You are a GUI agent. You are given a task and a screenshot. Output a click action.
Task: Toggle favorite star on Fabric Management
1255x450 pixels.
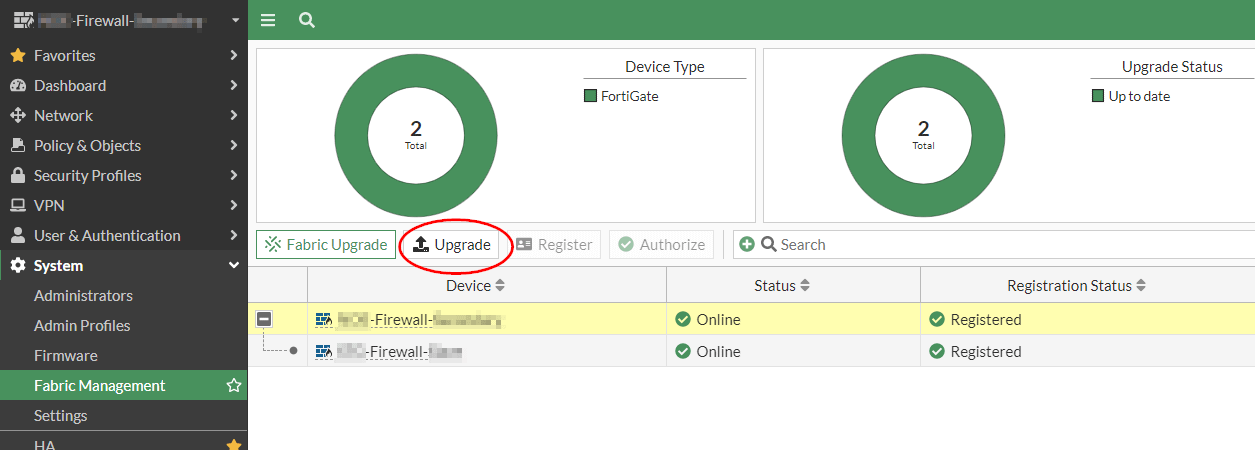234,385
